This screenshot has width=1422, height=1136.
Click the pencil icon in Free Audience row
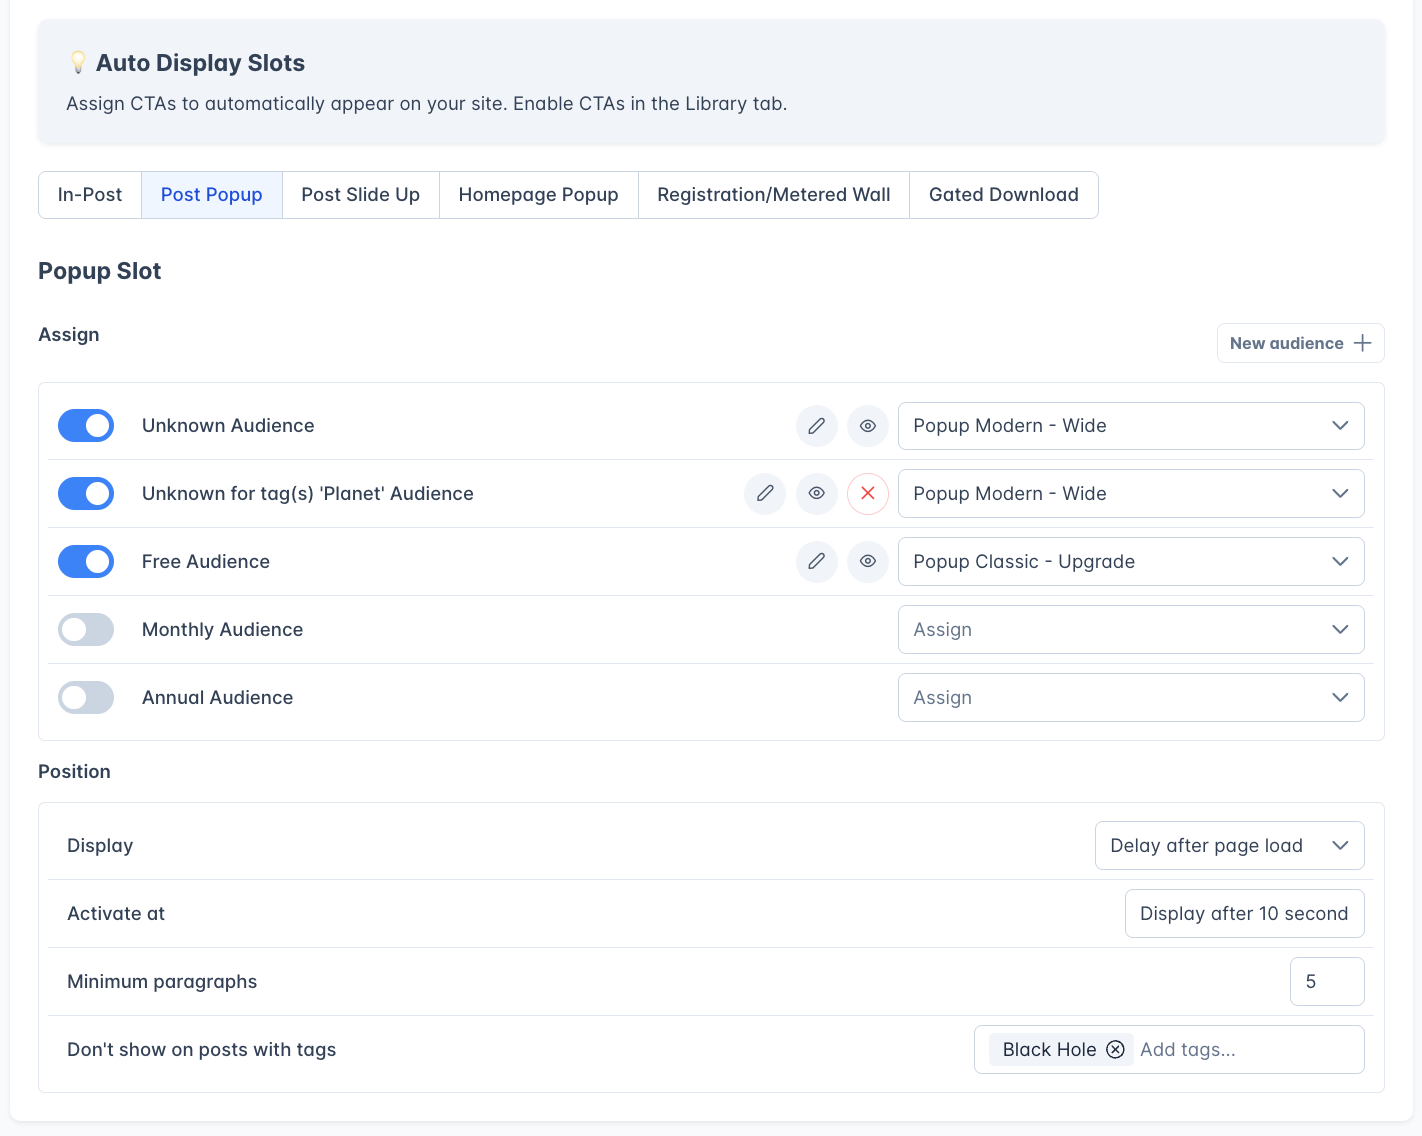click(817, 562)
